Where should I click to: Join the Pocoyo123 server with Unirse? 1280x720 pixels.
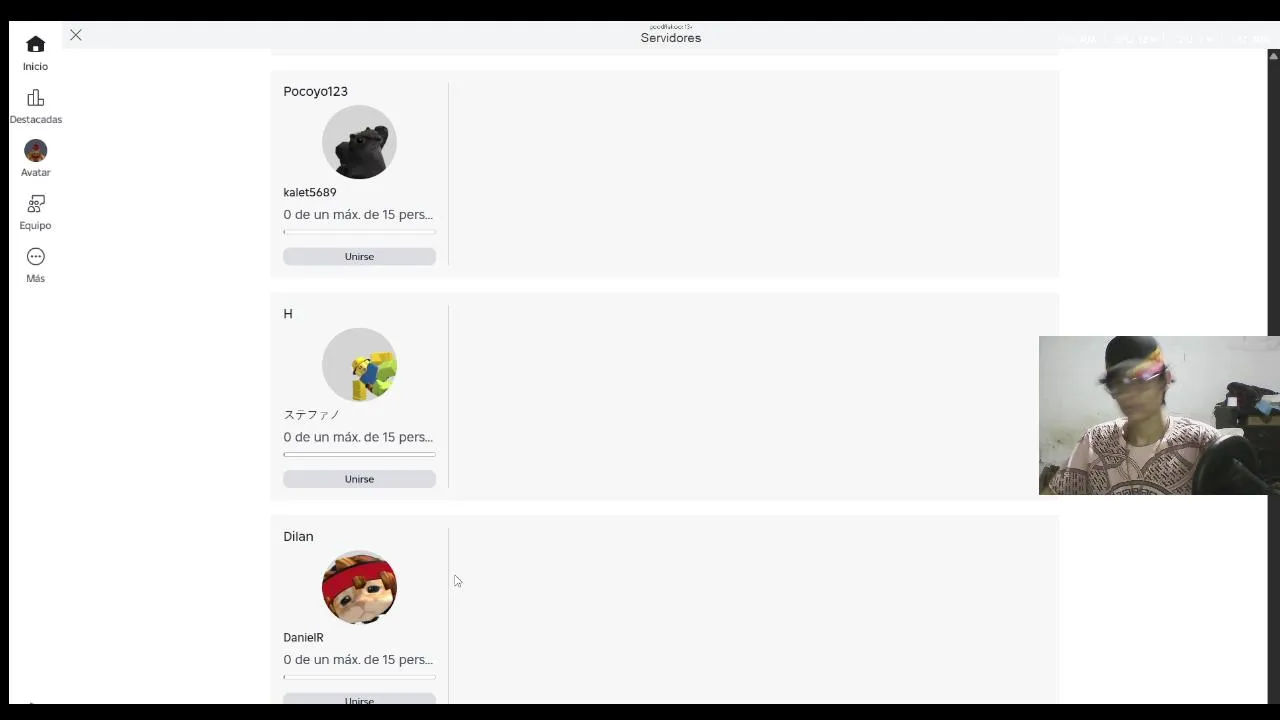[x=359, y=257]
